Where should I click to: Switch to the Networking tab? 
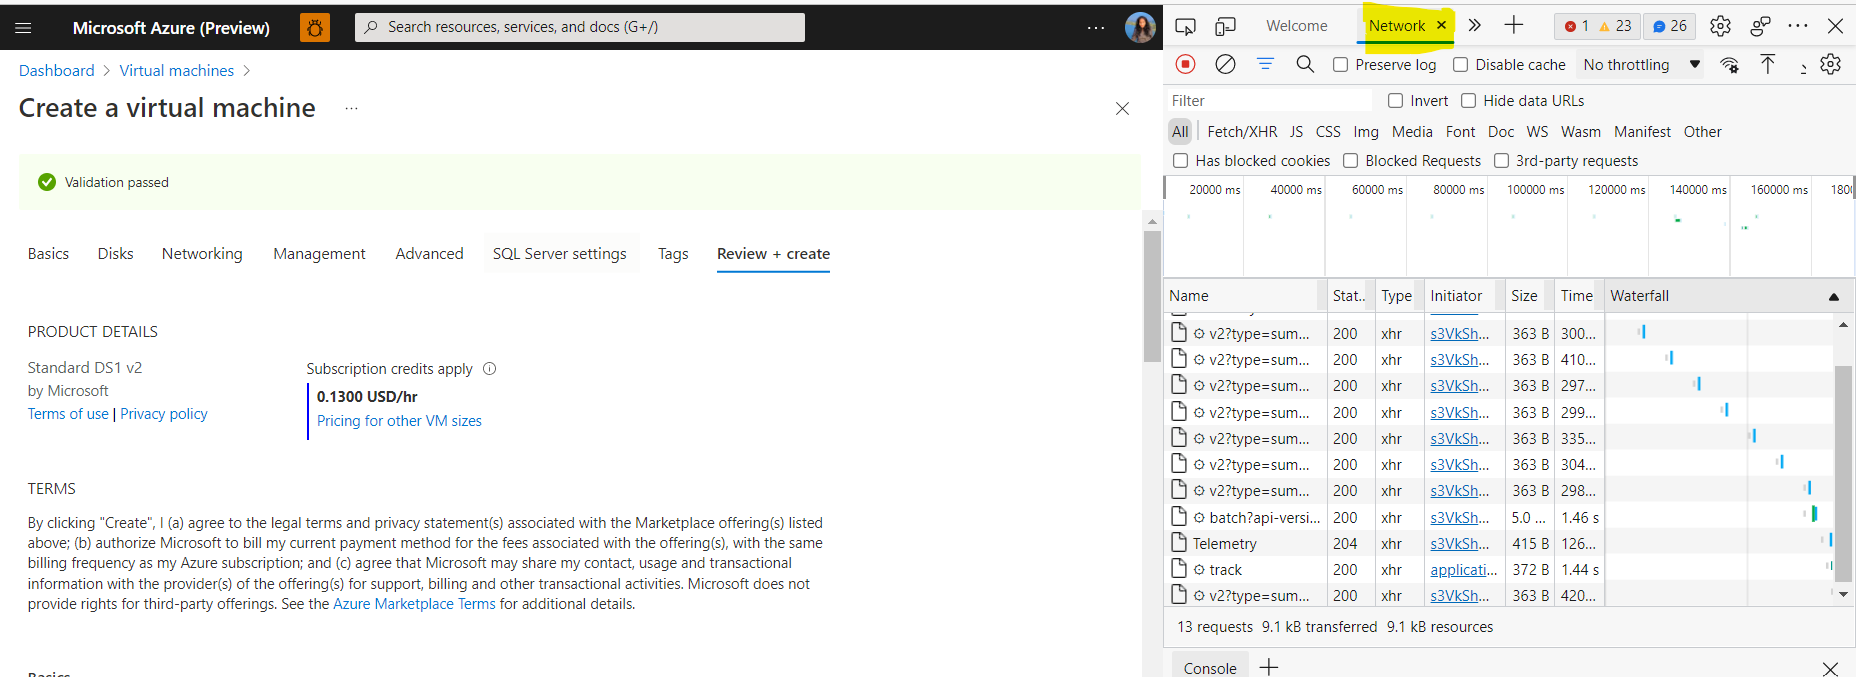click(202, 254)
